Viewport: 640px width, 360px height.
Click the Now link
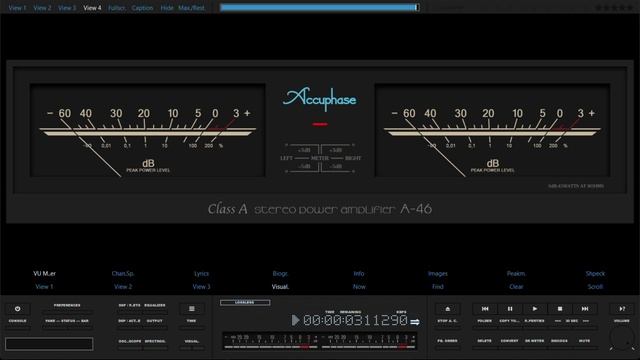359,287
